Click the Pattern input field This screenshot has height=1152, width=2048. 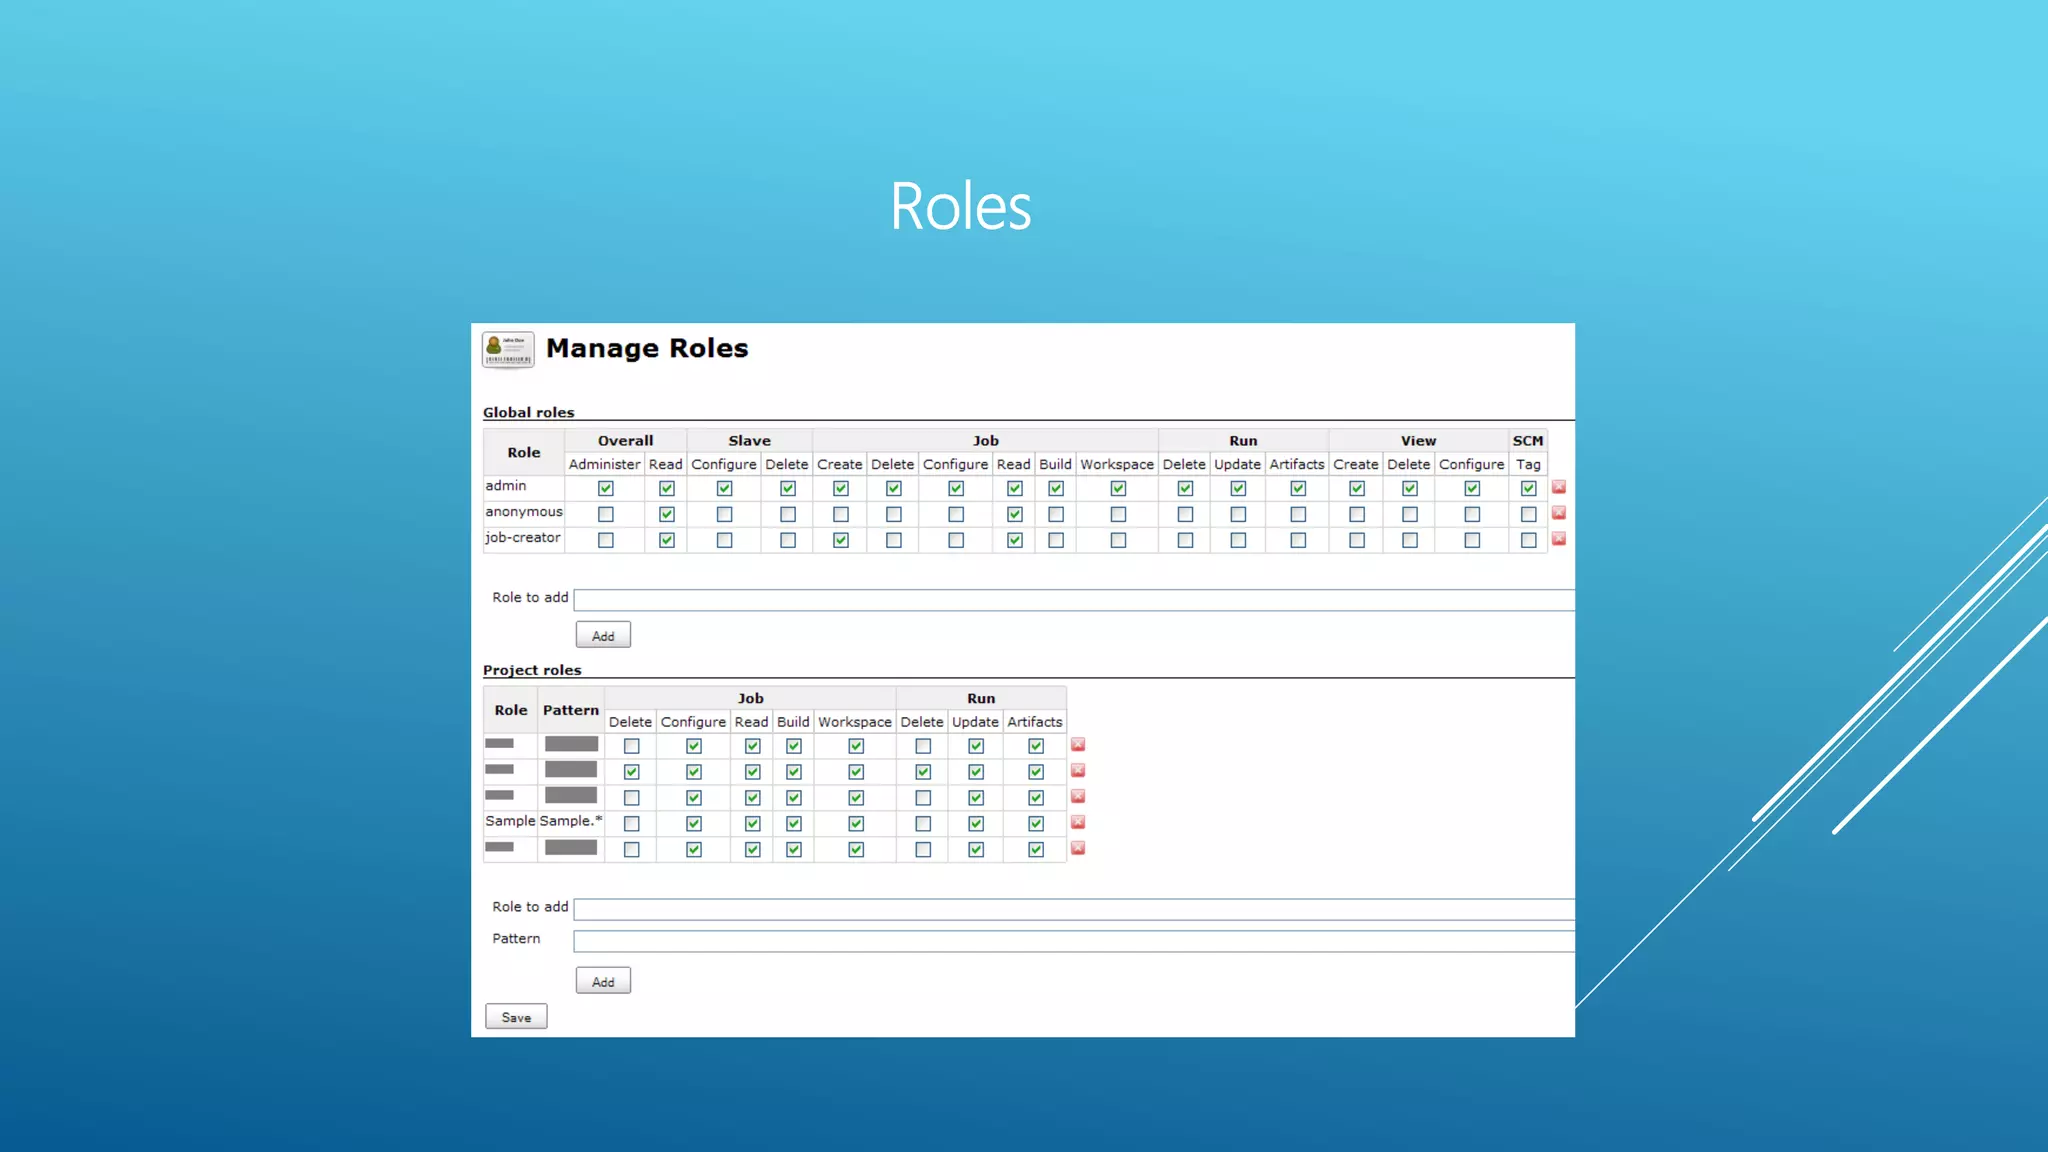coord(1073,941)
